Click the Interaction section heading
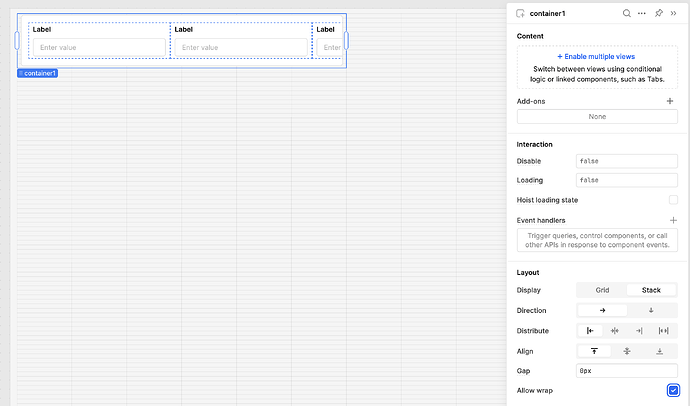Screen dimensions: 690x406 [534, 144]
